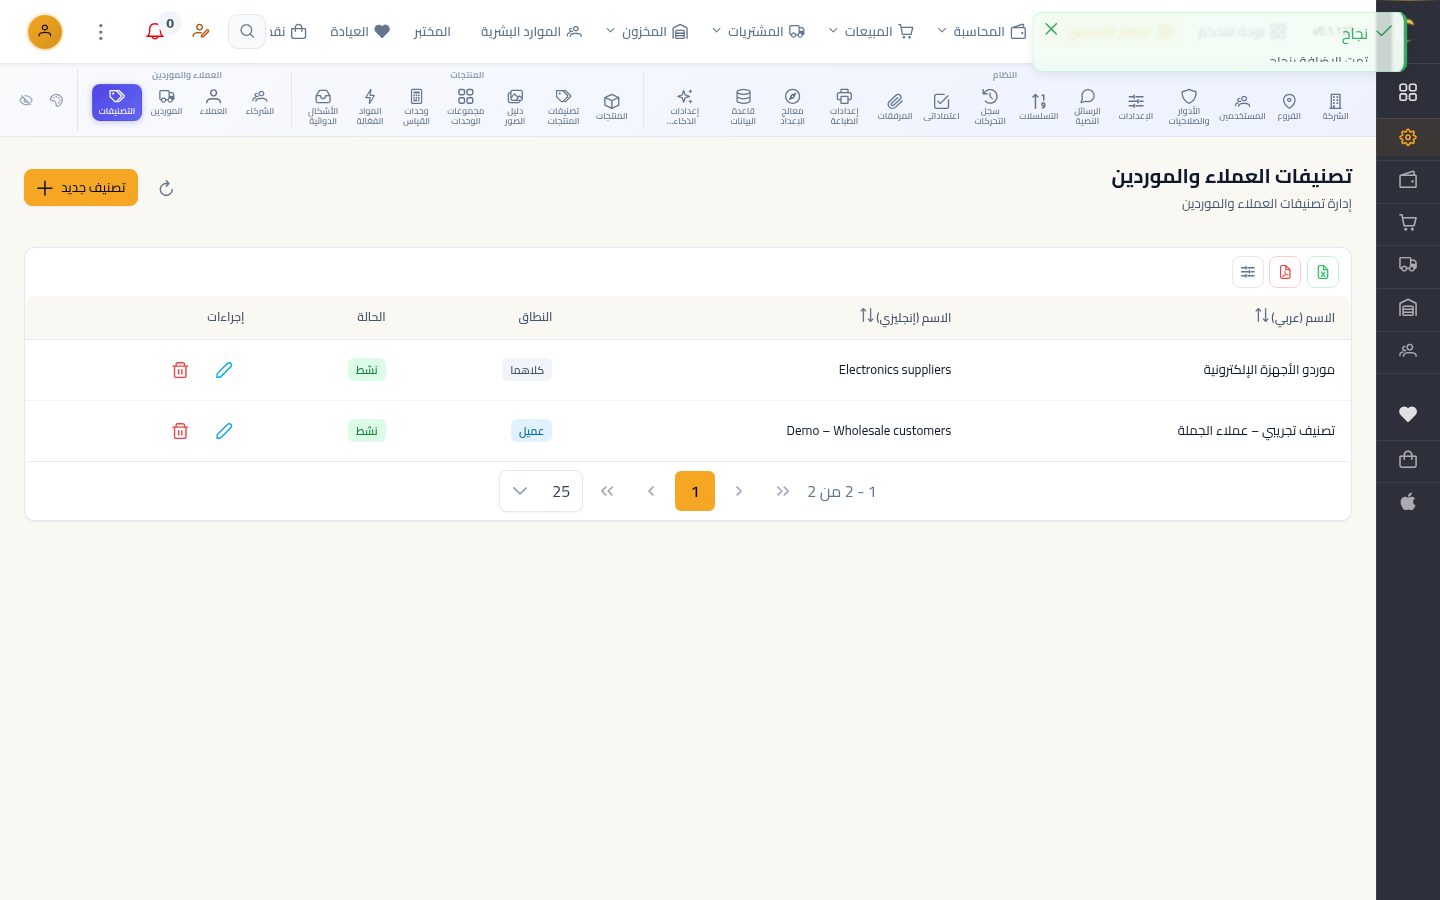Expand the المحاسبة (Accounting) menu
1440x900 pixels.
click(982, 32)
